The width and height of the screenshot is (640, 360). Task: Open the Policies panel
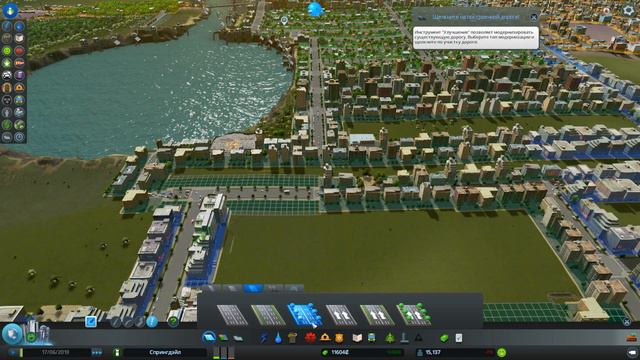[x=459, y=338]
